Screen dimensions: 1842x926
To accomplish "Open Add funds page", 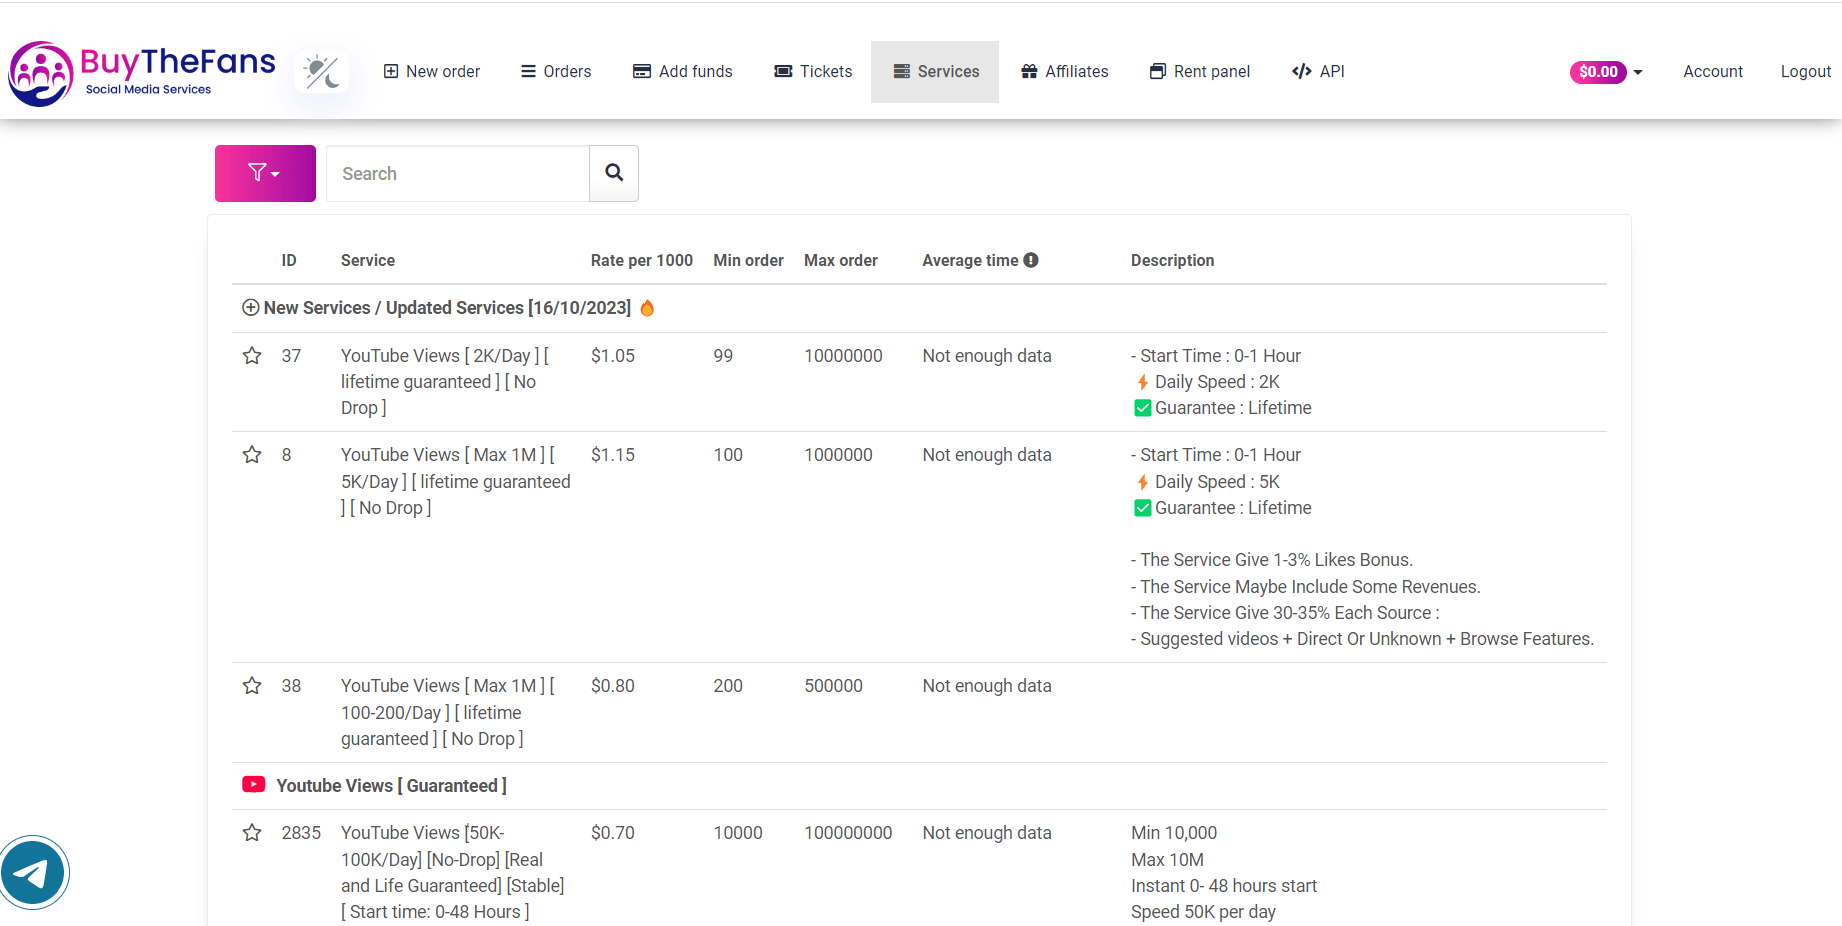I will 683,72.
